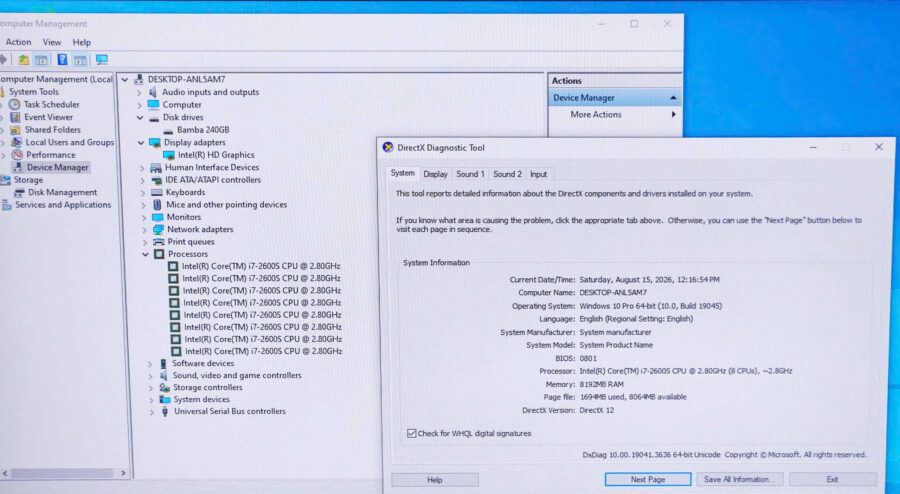Select Services and Applications node
This screenshot has height=494, width=900.
coord(63,205)
